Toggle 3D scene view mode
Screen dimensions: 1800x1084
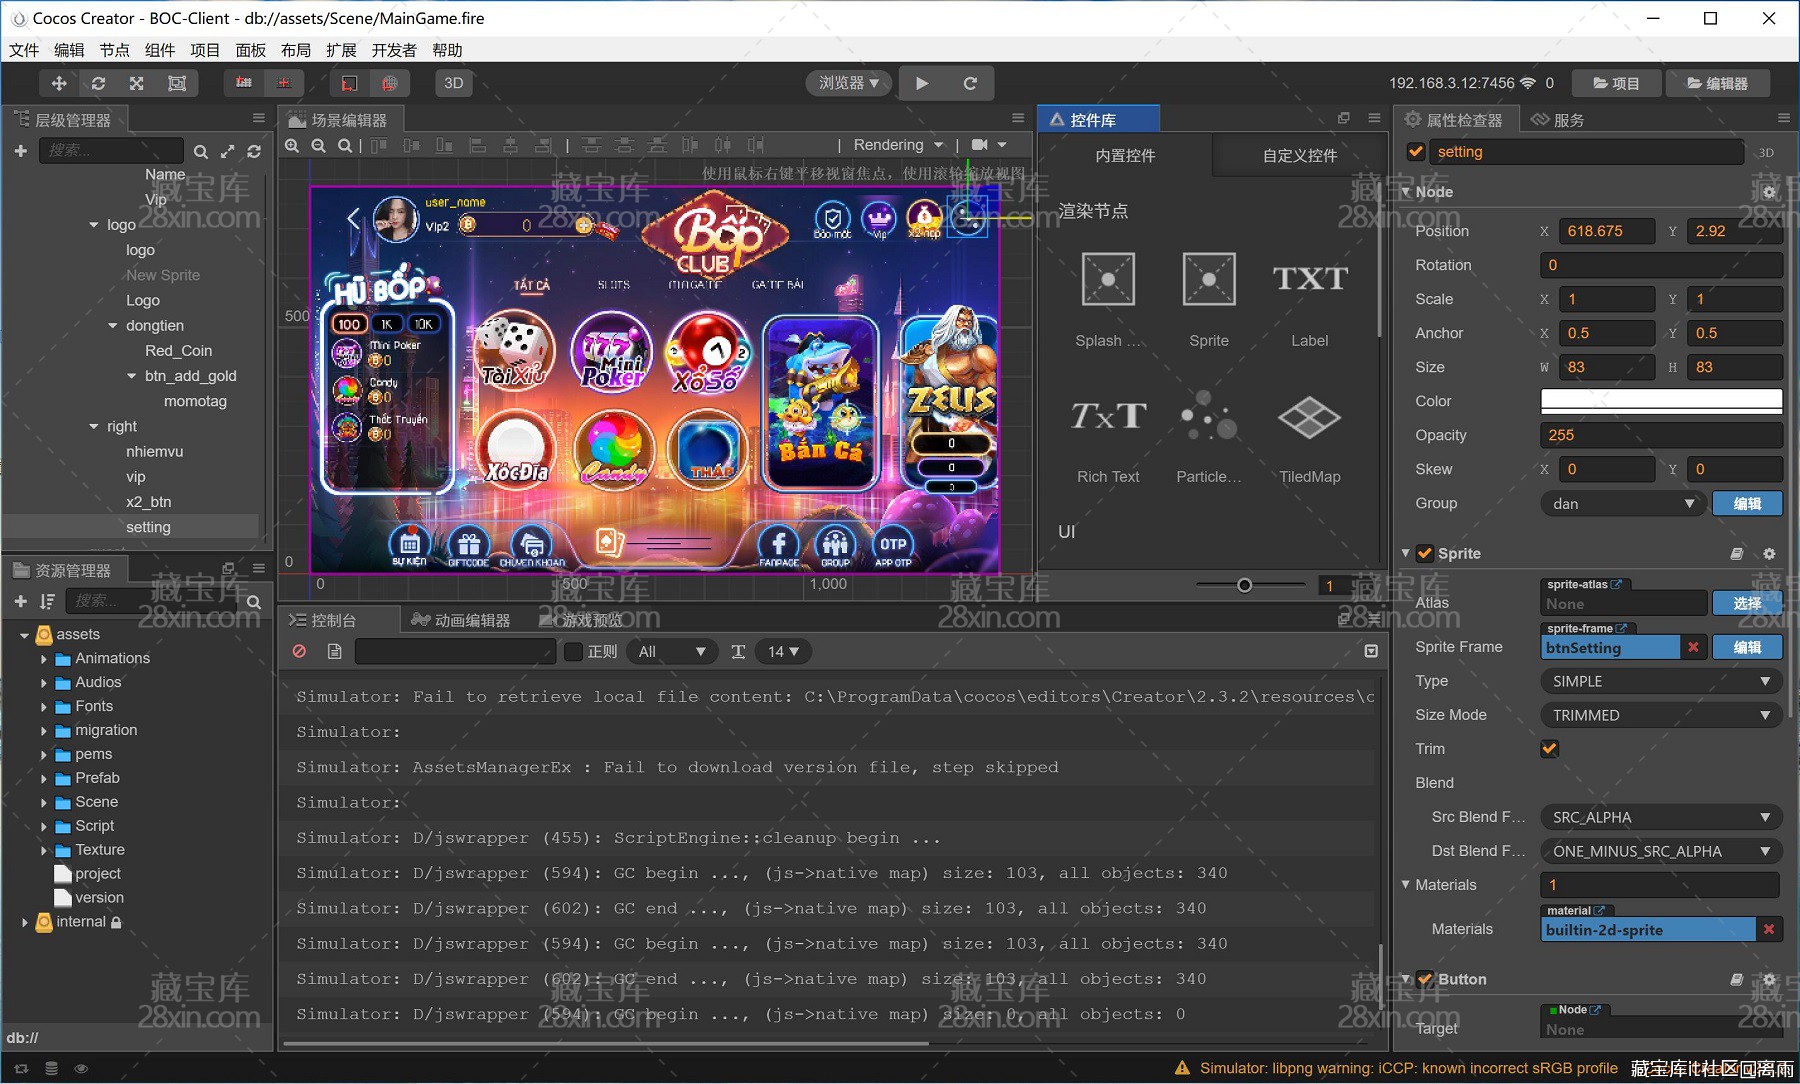click(x=454, y=83)
